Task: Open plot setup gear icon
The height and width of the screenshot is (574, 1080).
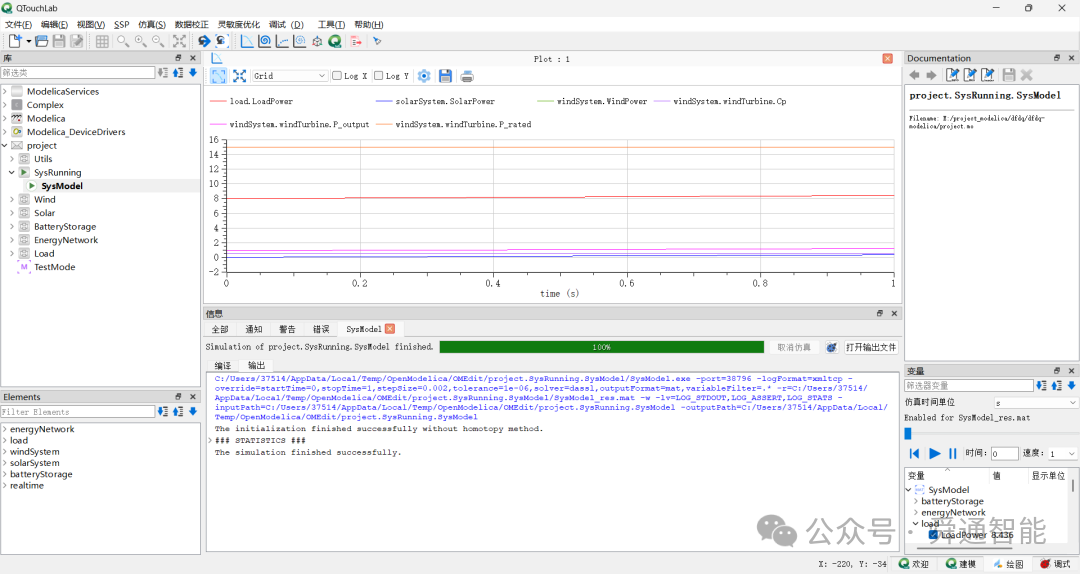Action: click(424, 76)
